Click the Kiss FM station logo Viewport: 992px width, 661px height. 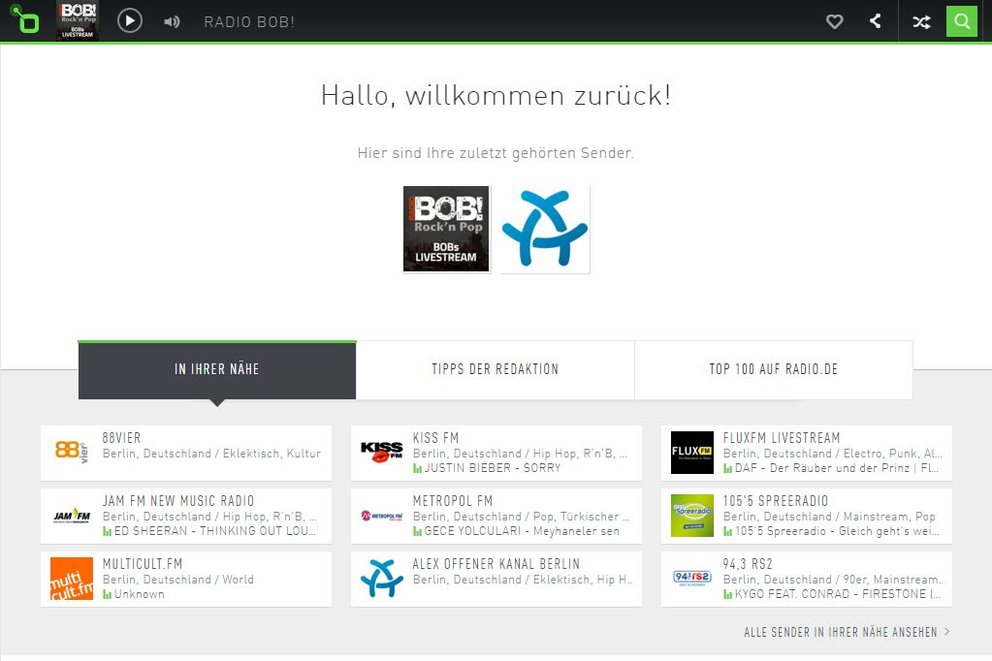381,453
